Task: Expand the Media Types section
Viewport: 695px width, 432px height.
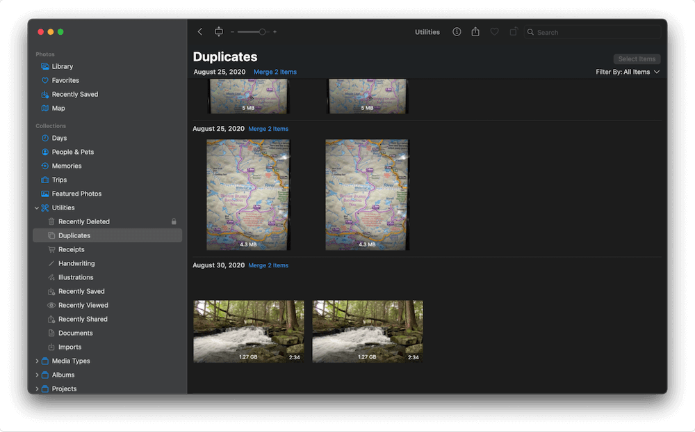Action: pos(37,361)
